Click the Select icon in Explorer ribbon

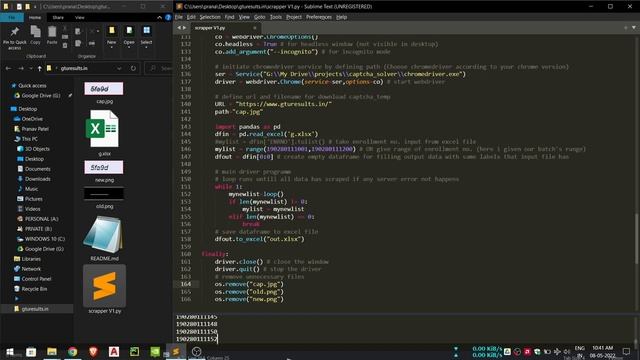146,36
